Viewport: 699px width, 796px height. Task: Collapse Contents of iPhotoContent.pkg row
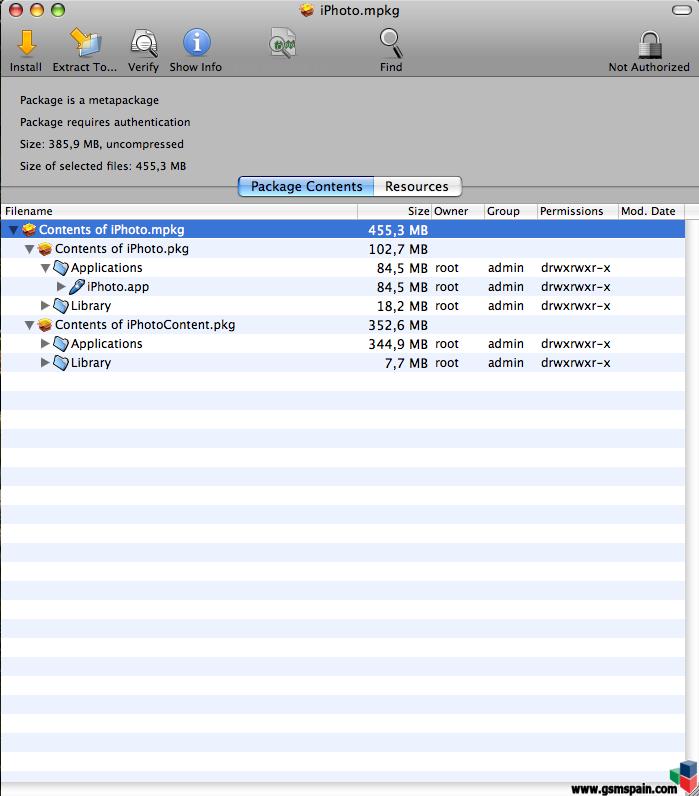(x=29, y=325)
